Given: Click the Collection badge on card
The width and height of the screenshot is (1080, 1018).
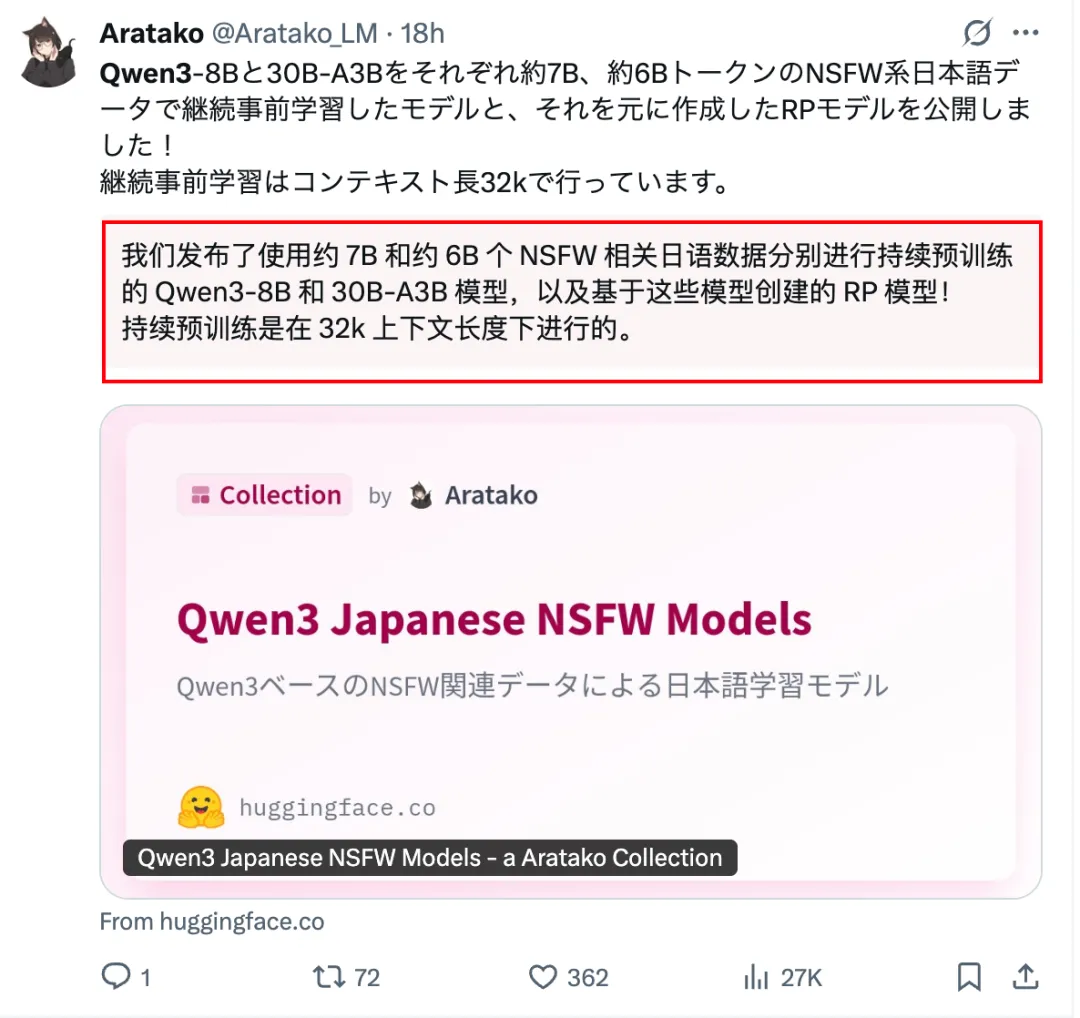Looking at the screenshot, I should 264,495.
